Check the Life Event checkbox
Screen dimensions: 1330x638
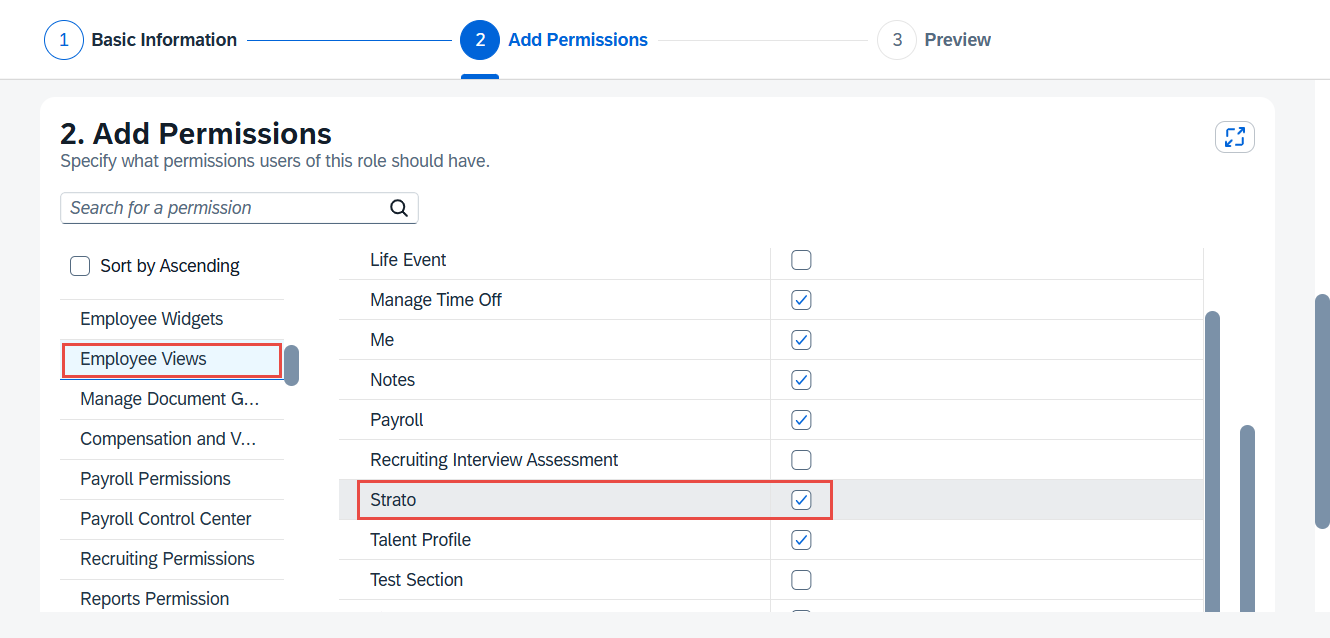[x=801, y=260]
